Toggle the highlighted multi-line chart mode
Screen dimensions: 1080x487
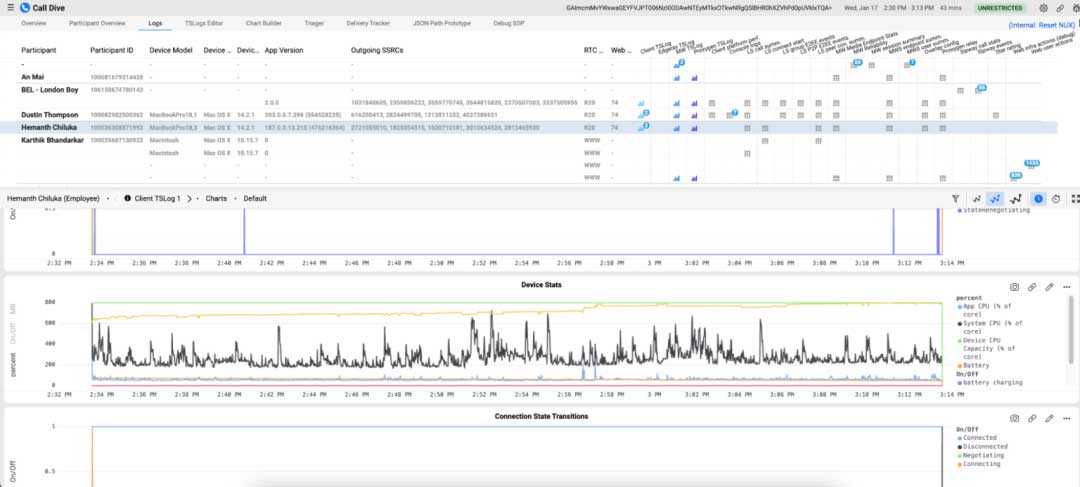[995, 199]
